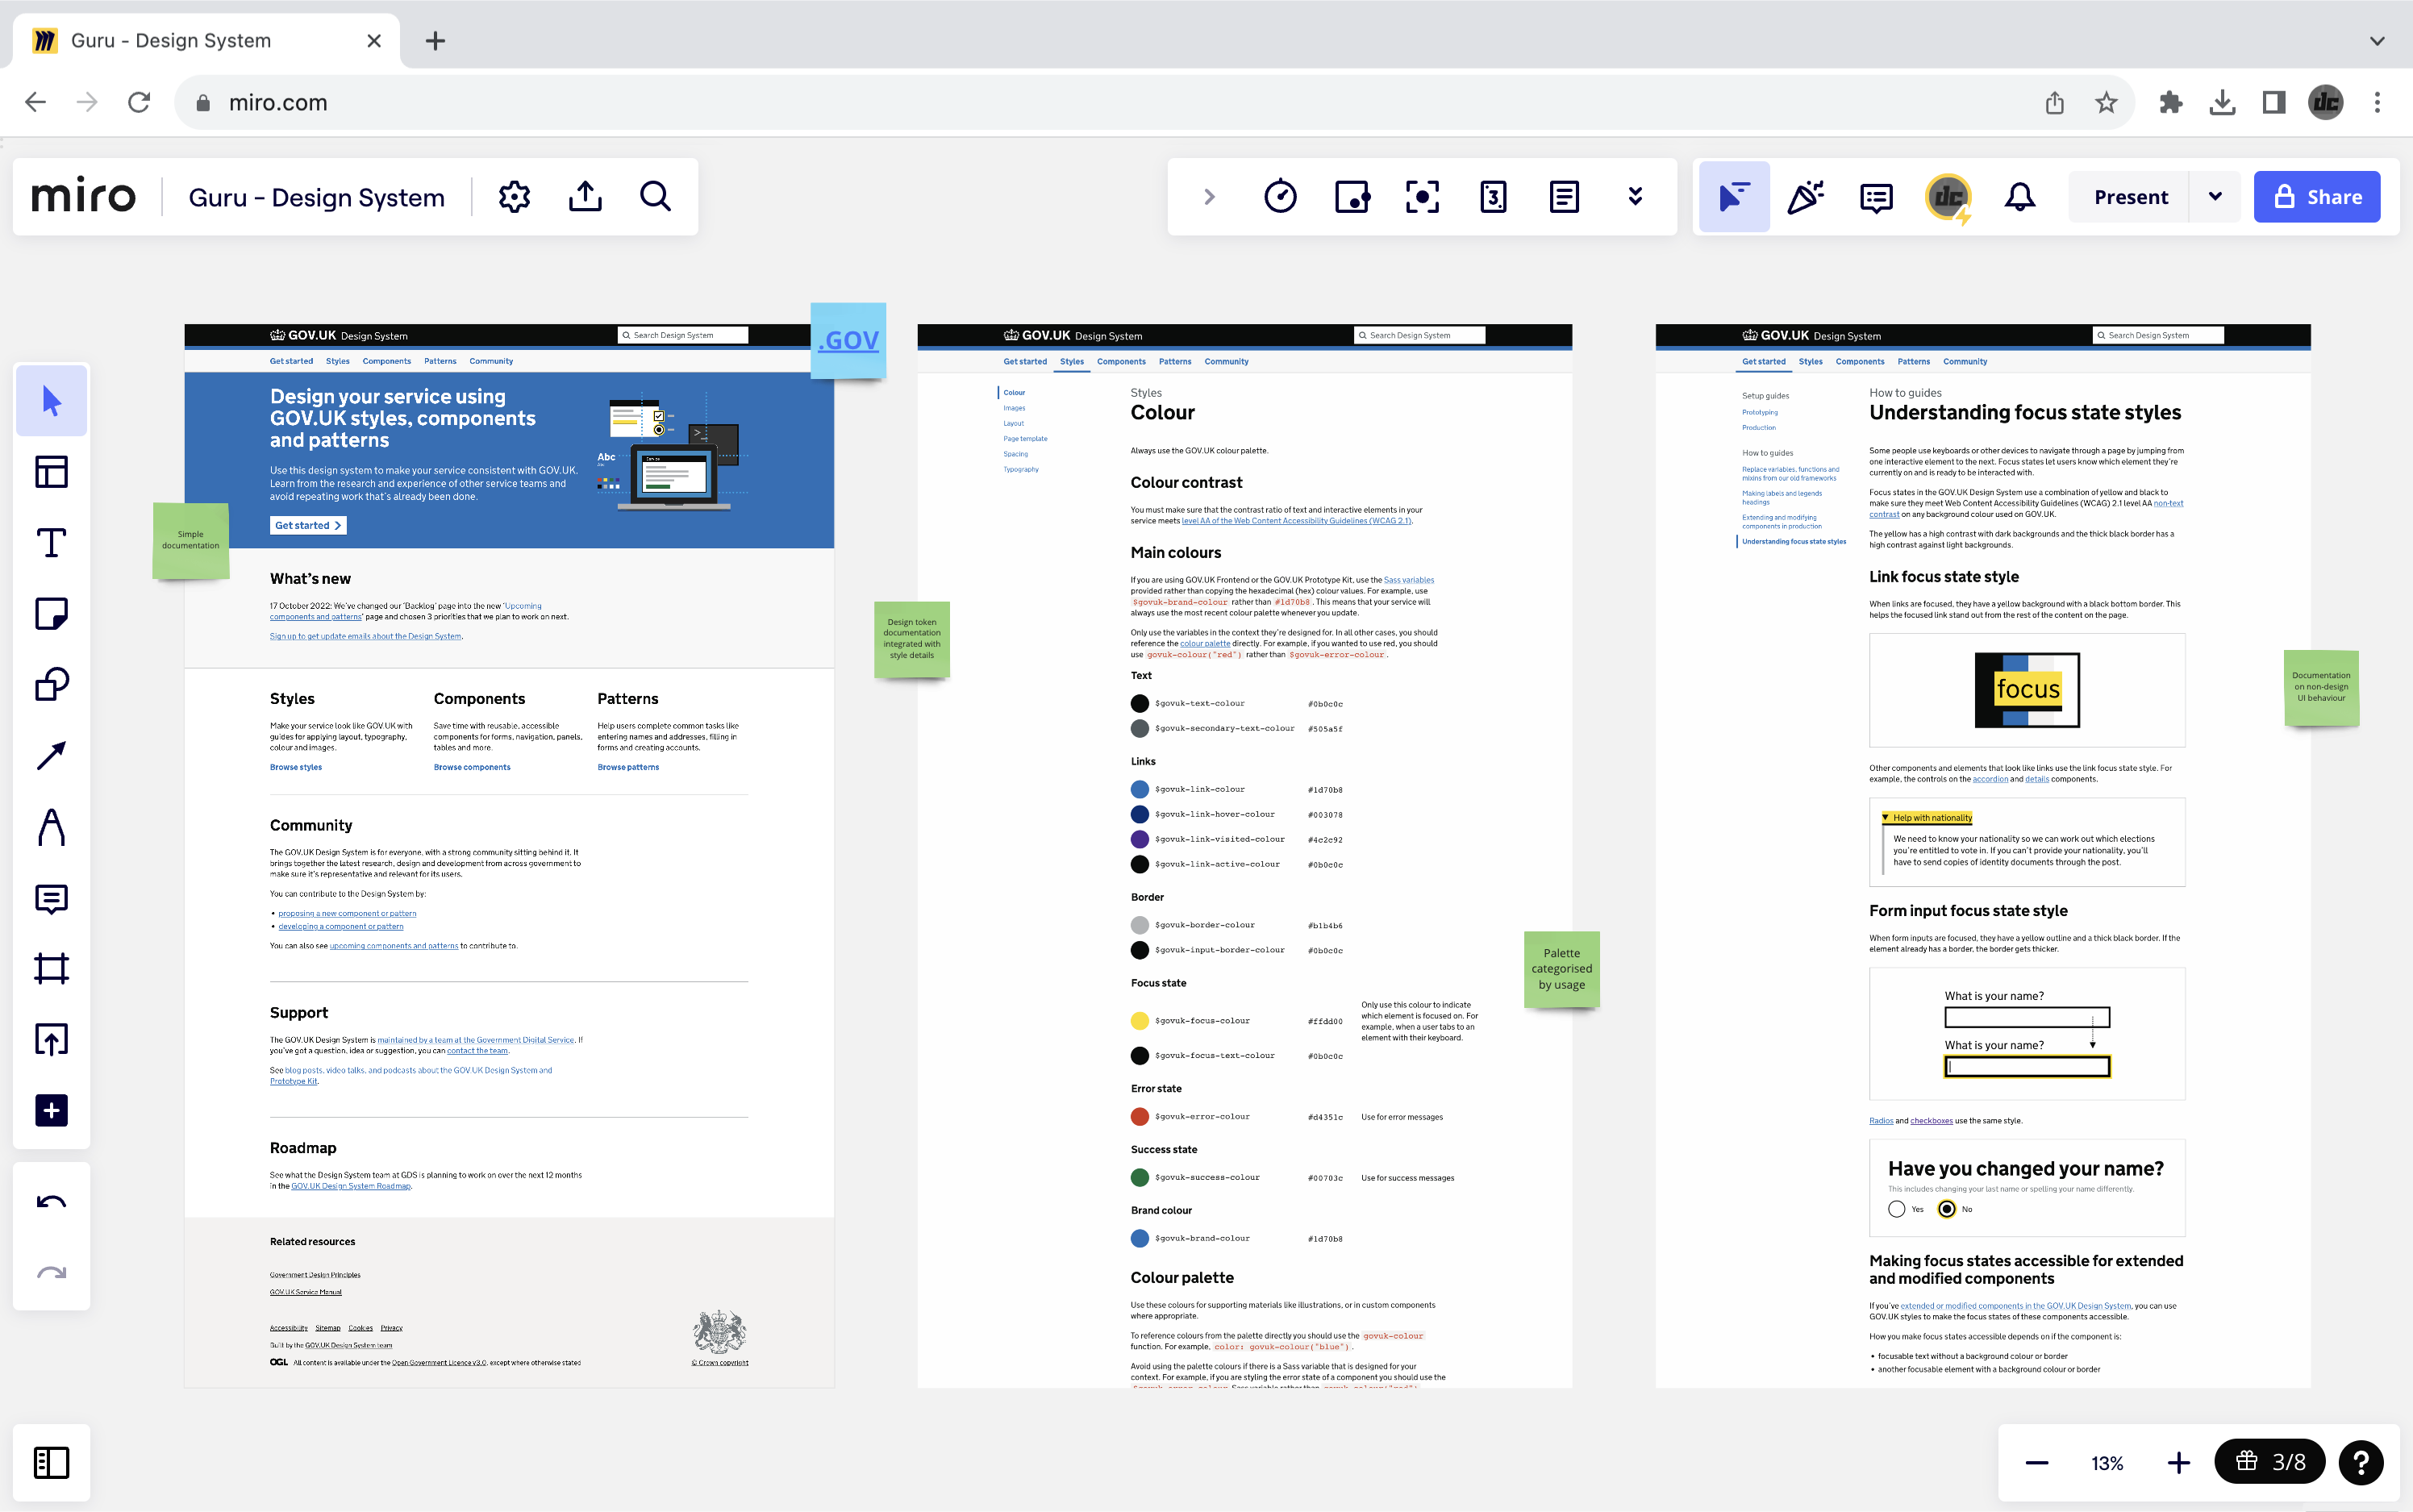2413x1512 pixels.
Task: Open the 3/8 learning progress button
Action: [x=2270, y=1463]
